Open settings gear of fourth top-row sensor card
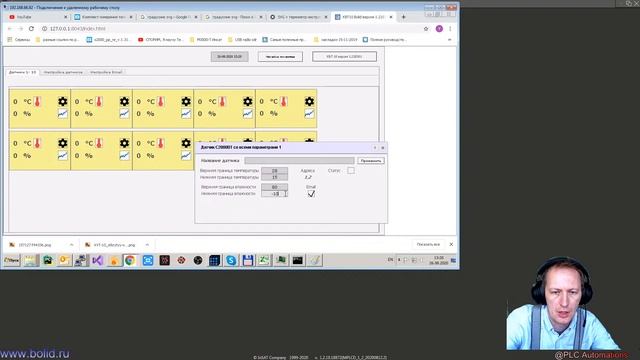640x360 pixels. [x=248, y=101]
